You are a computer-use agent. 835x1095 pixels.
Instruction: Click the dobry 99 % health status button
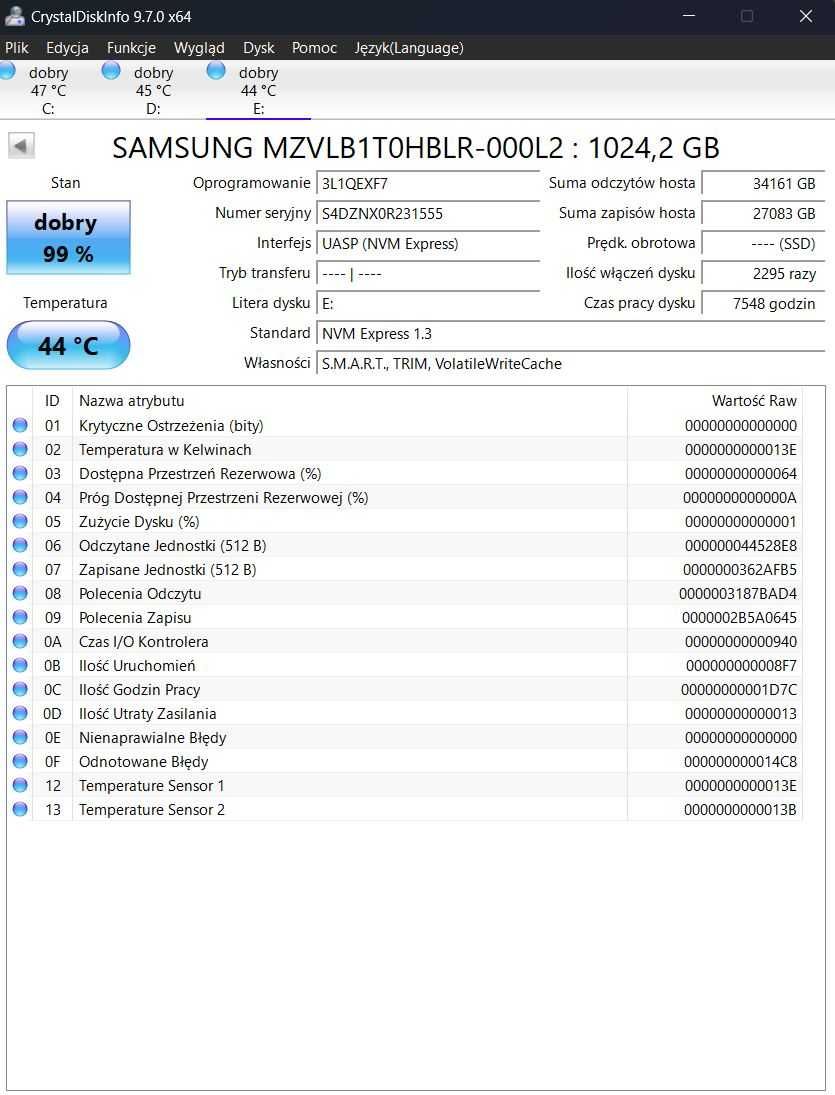(68, 237)
